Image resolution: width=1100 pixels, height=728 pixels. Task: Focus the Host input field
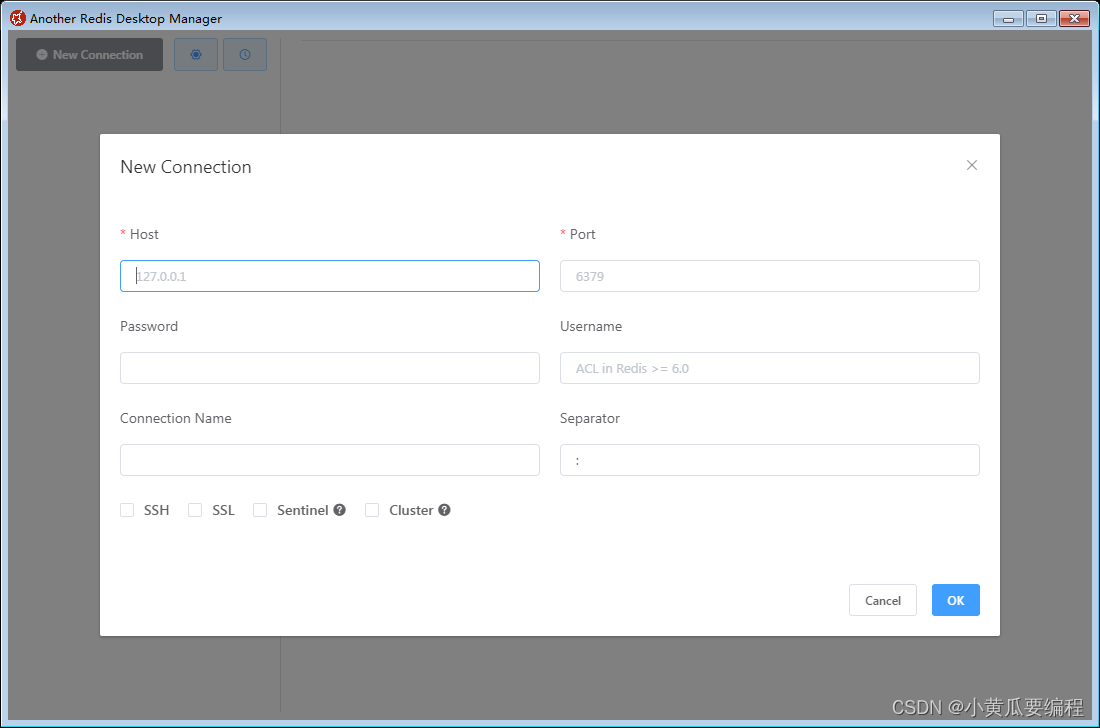coord(330,276)
